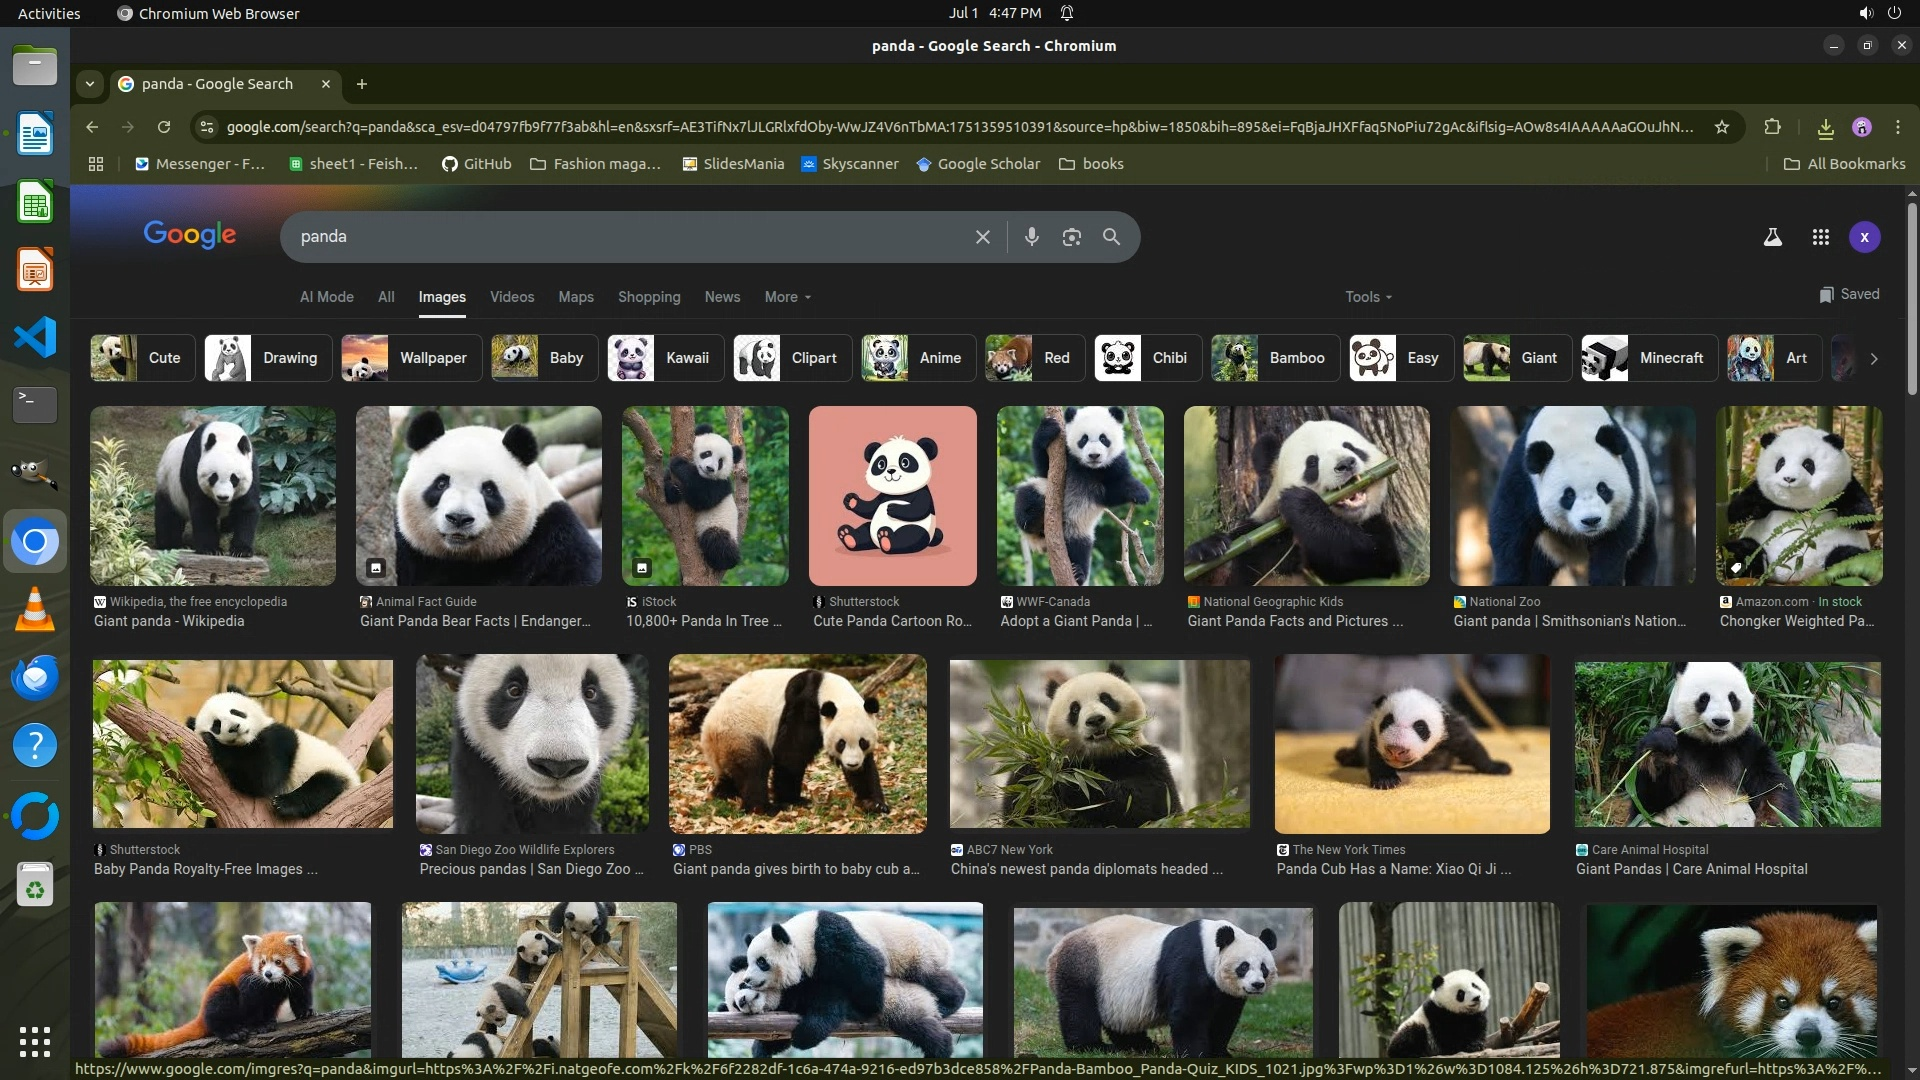
Task: Expand the More search categories dropdown
Action: (x=787, y=297)
